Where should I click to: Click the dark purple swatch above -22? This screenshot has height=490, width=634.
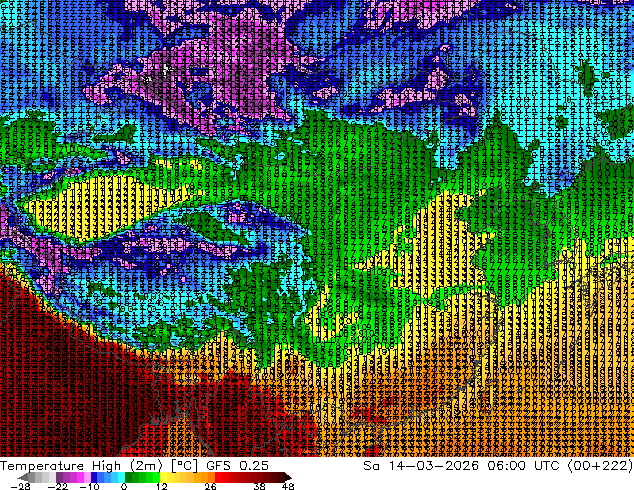coord(59,477)
